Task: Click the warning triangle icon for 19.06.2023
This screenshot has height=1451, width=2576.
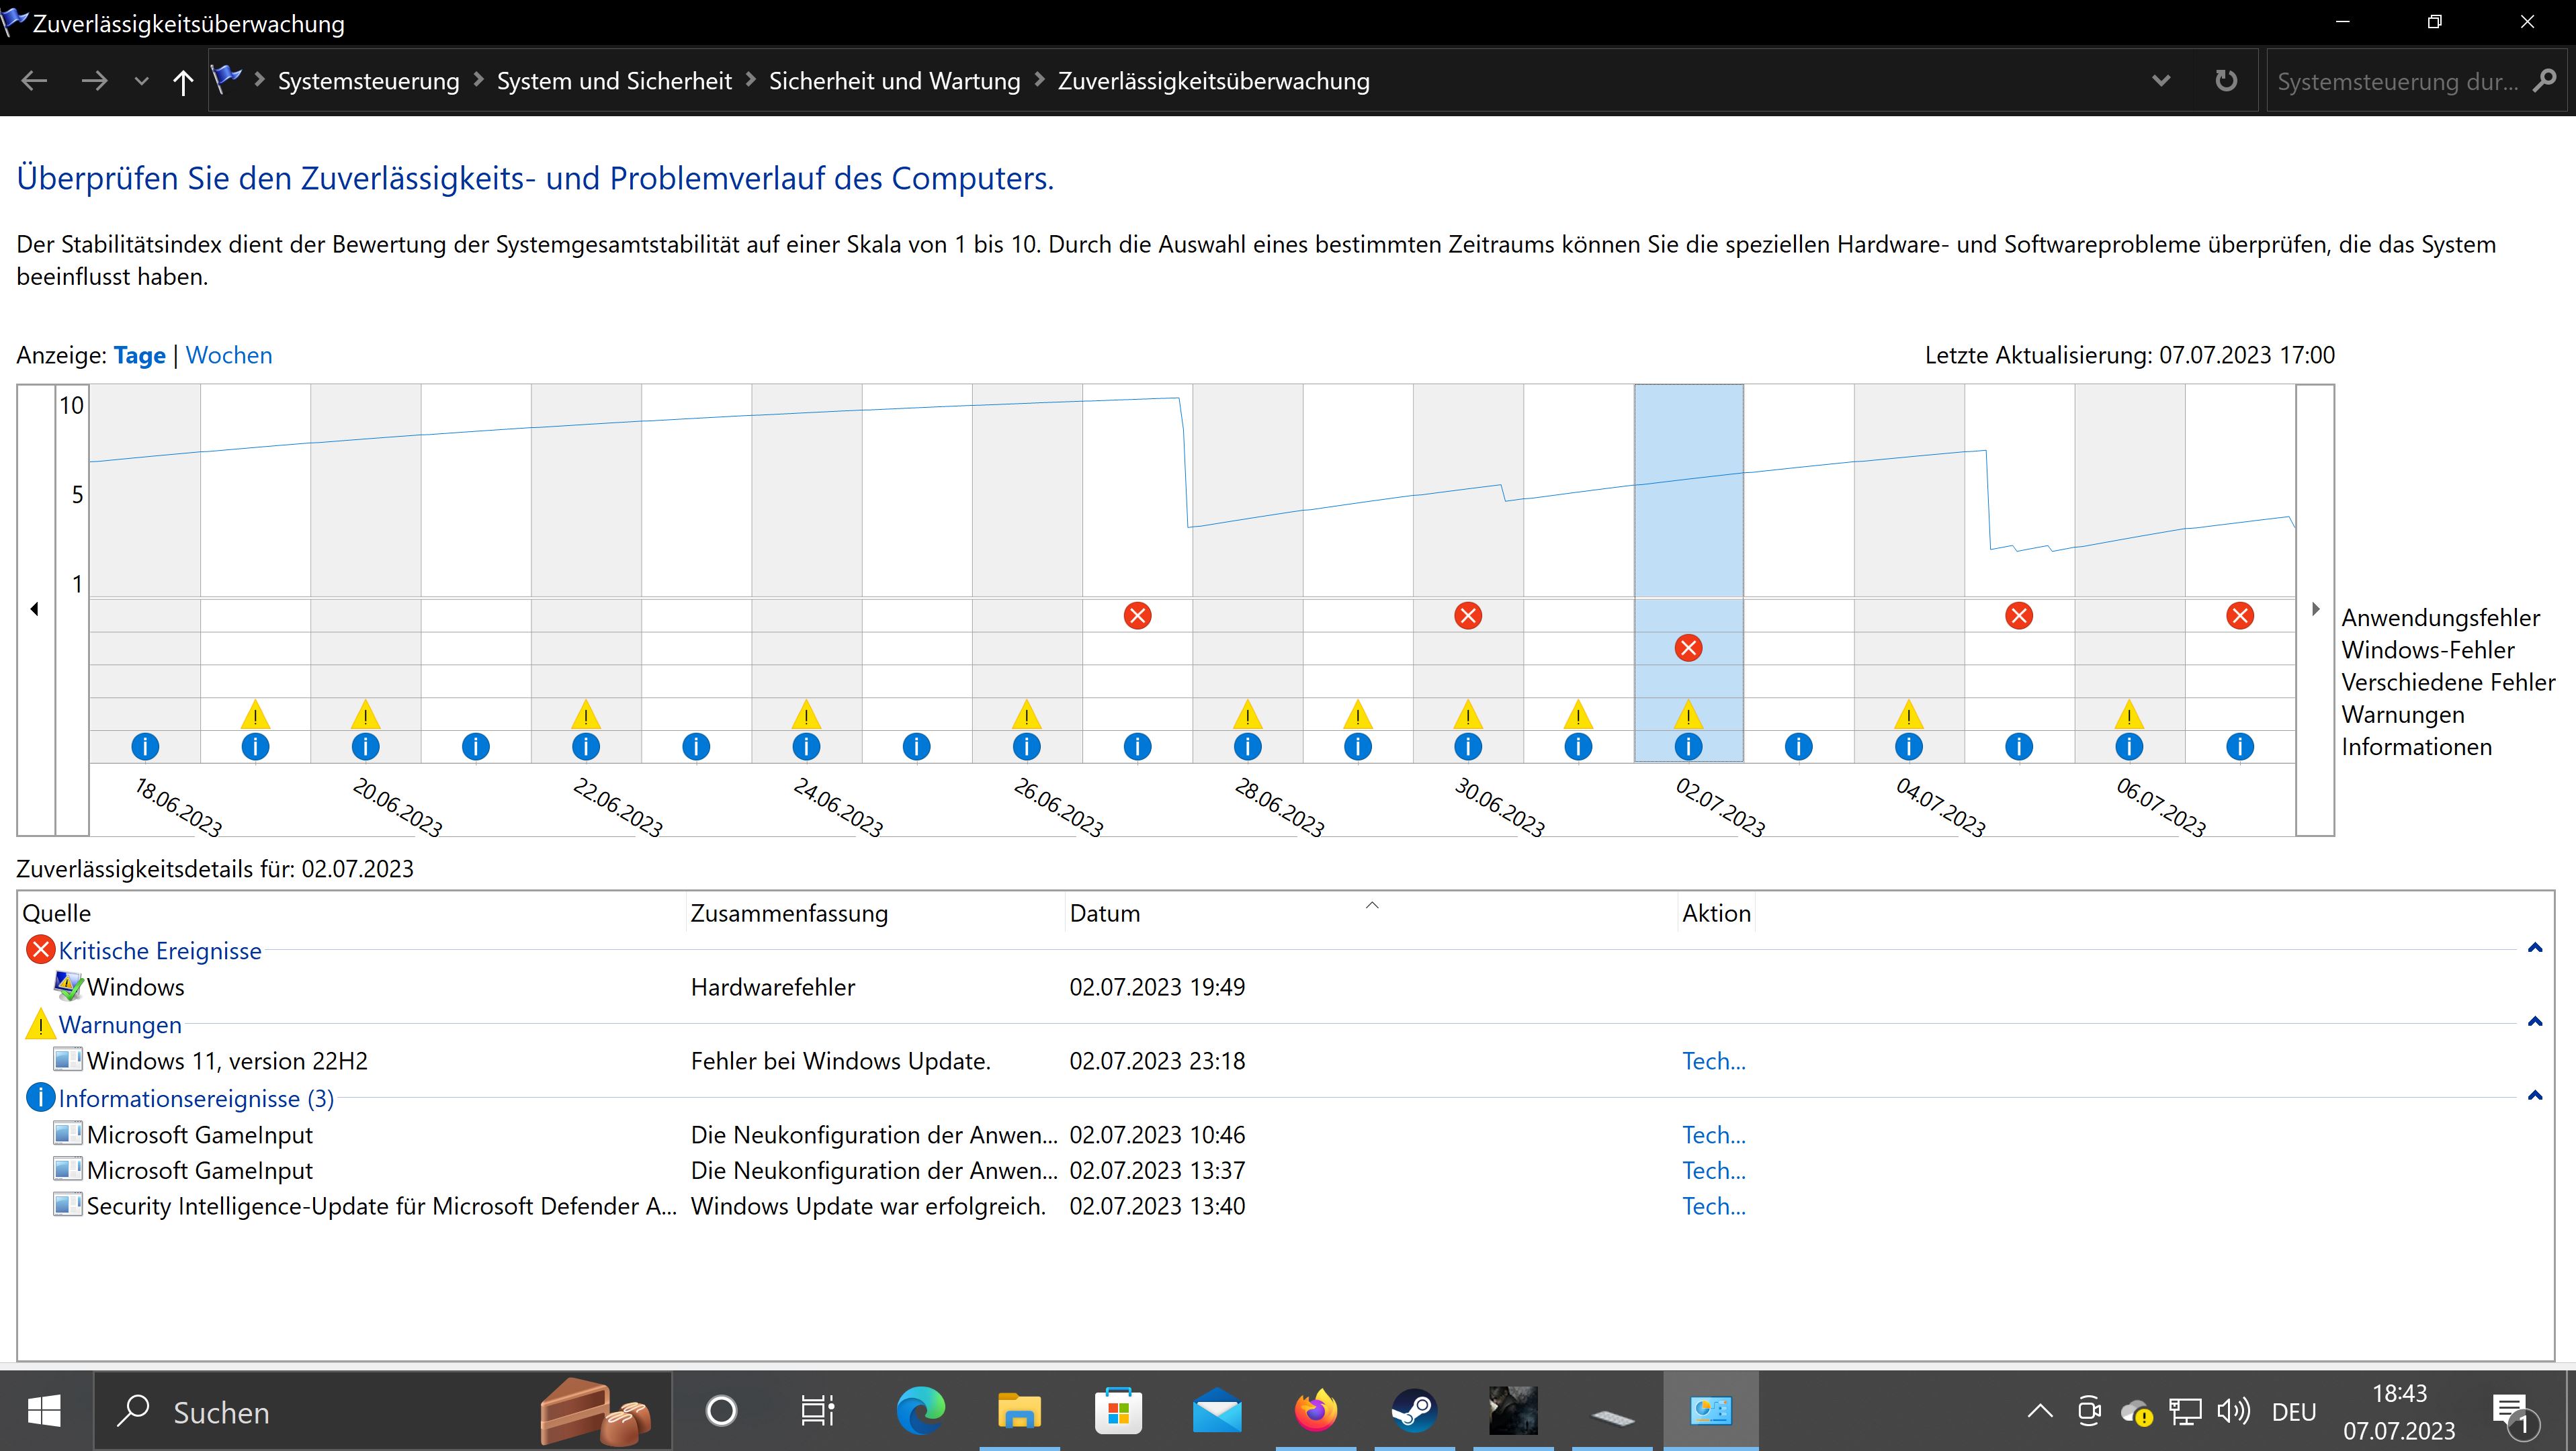Action: coord(255,715)
